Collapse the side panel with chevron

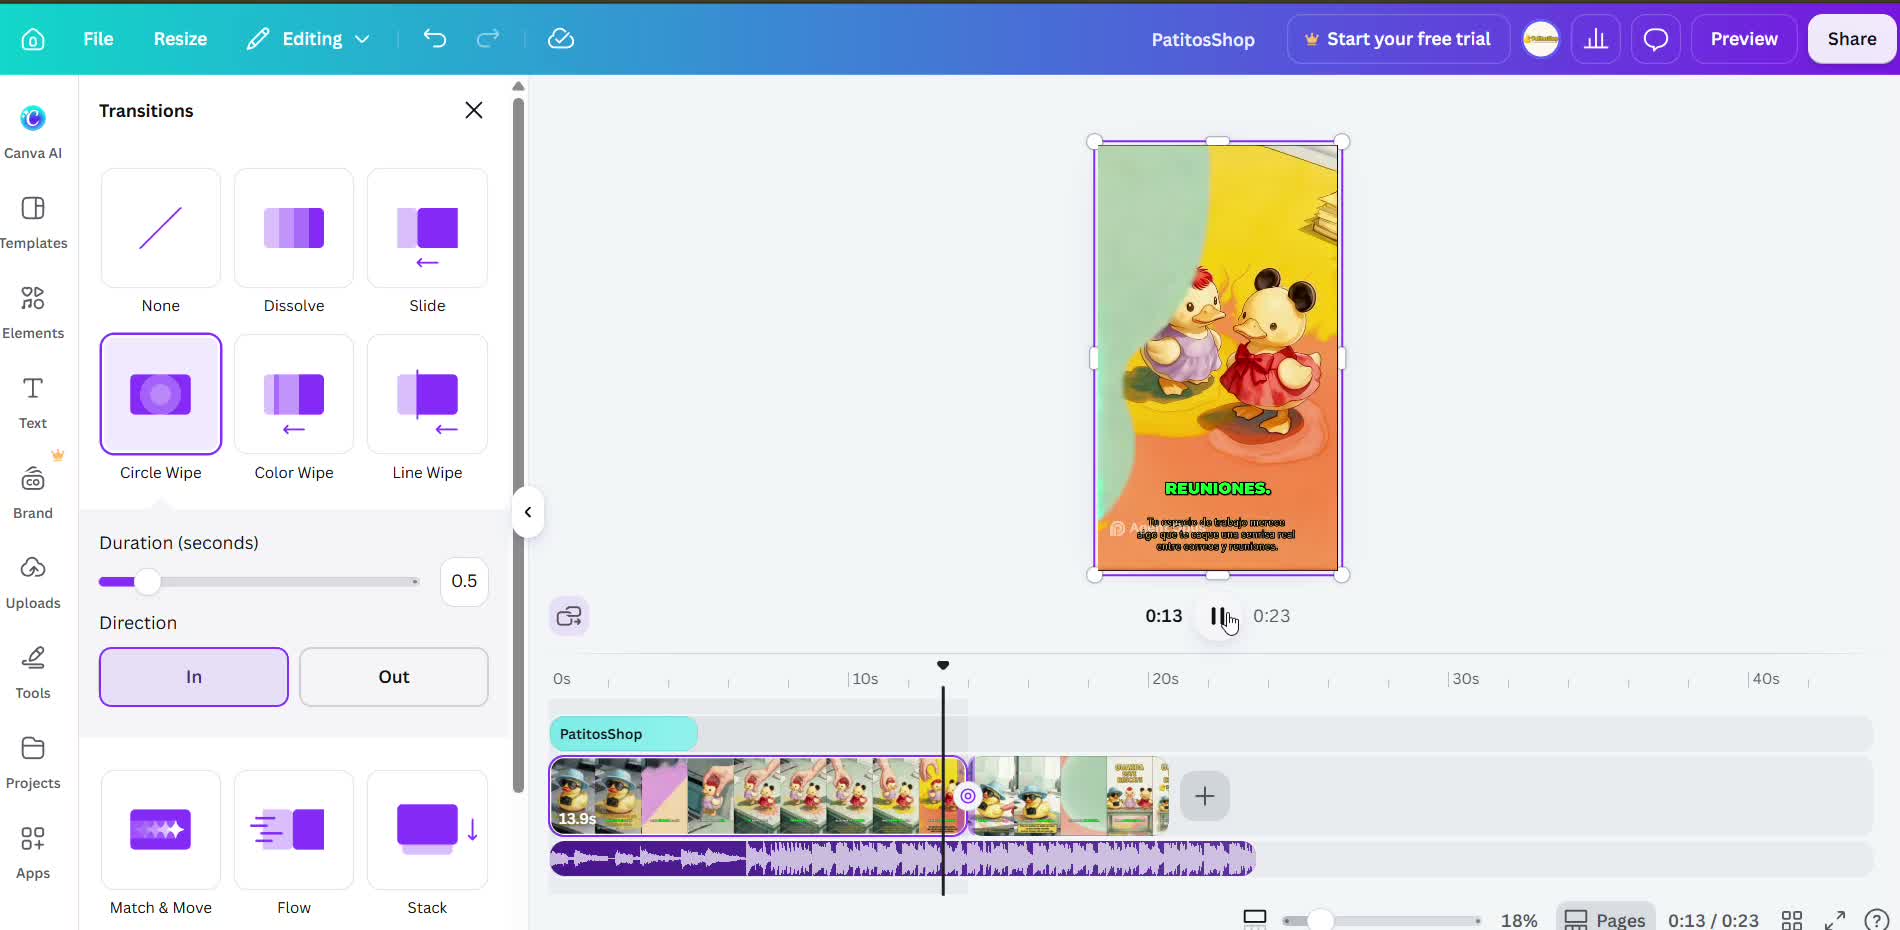pos(527,512)
